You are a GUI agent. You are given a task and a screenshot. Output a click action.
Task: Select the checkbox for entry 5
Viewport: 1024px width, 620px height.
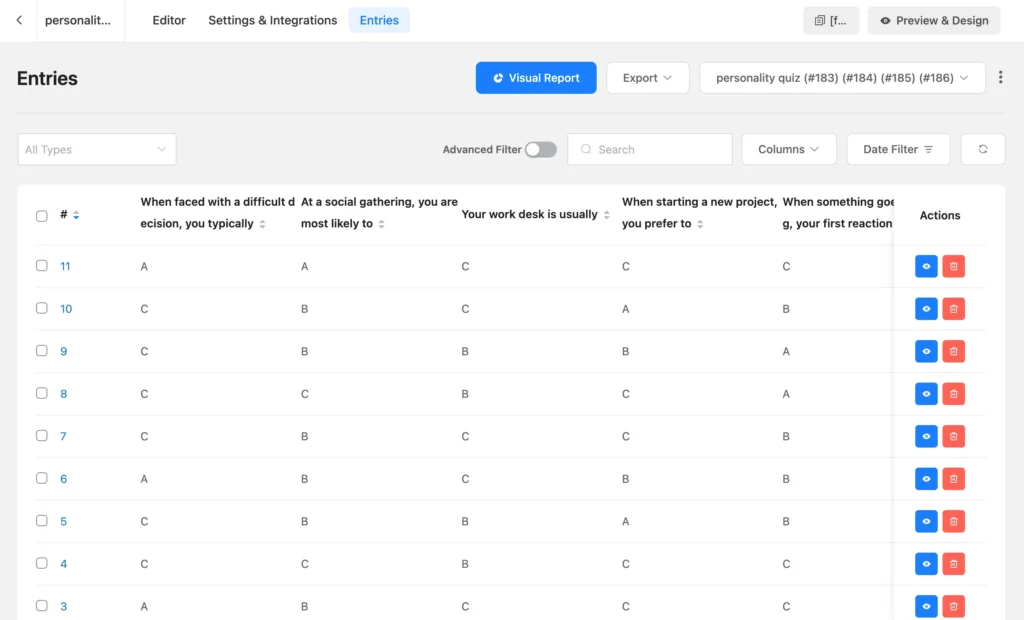coord(42,520)
